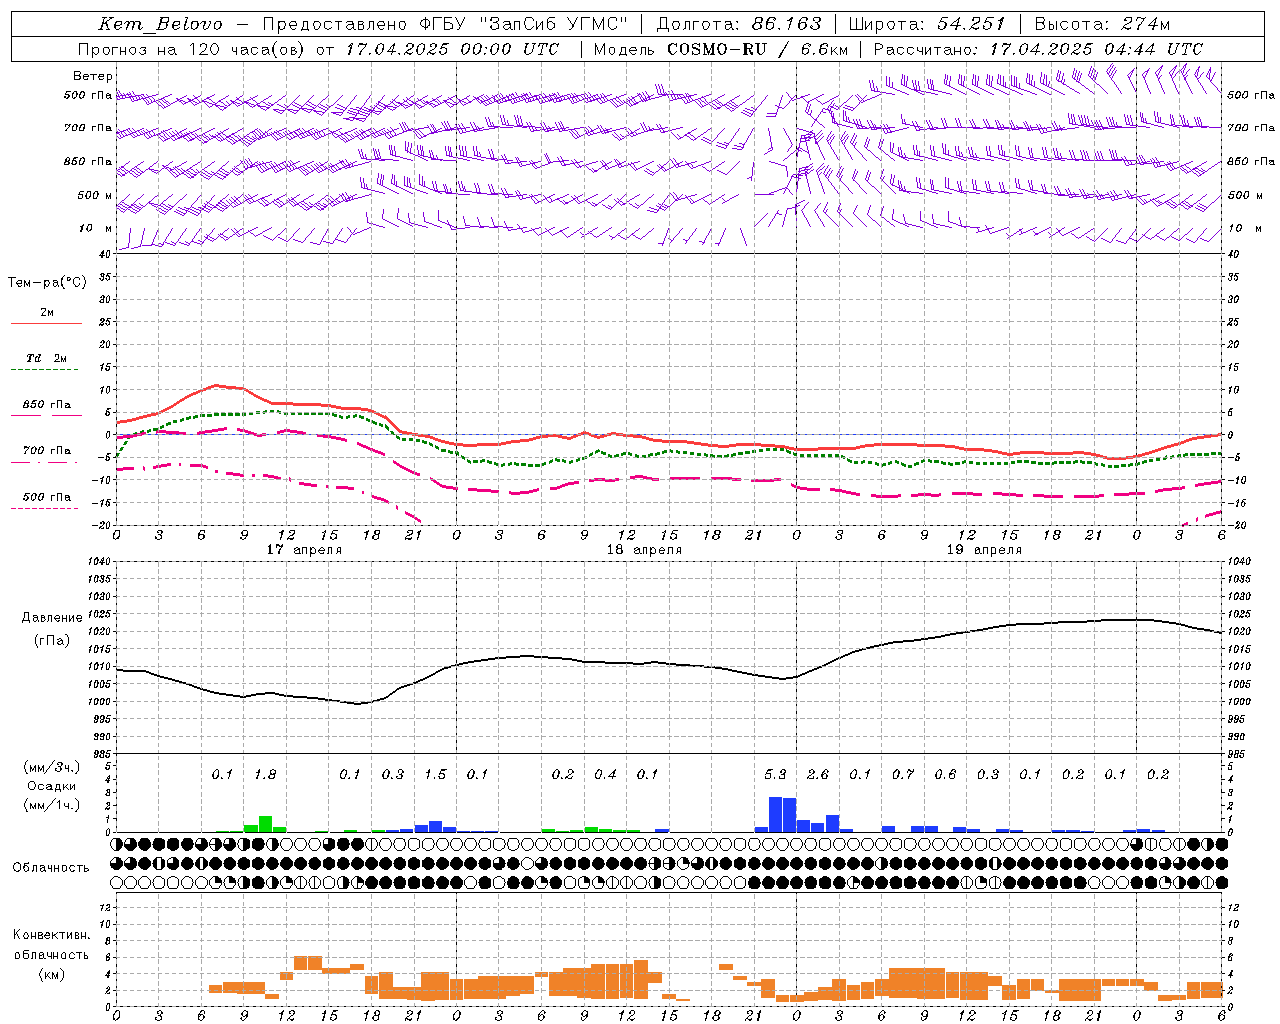1280x1024 pixels.
Task: Select the computed time 17.04.2025 04:44 UTC
Action: (1096, 49)
